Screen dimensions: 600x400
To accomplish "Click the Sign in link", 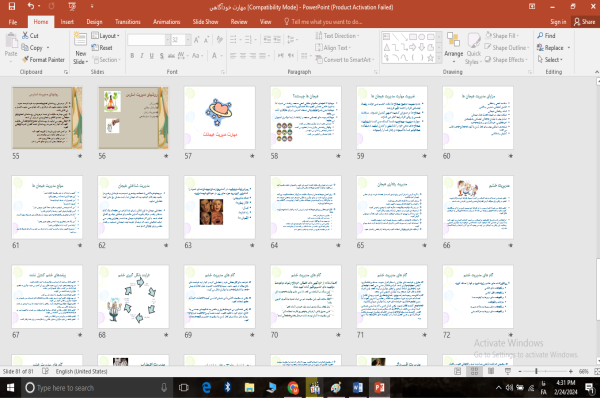I will 556,20.
